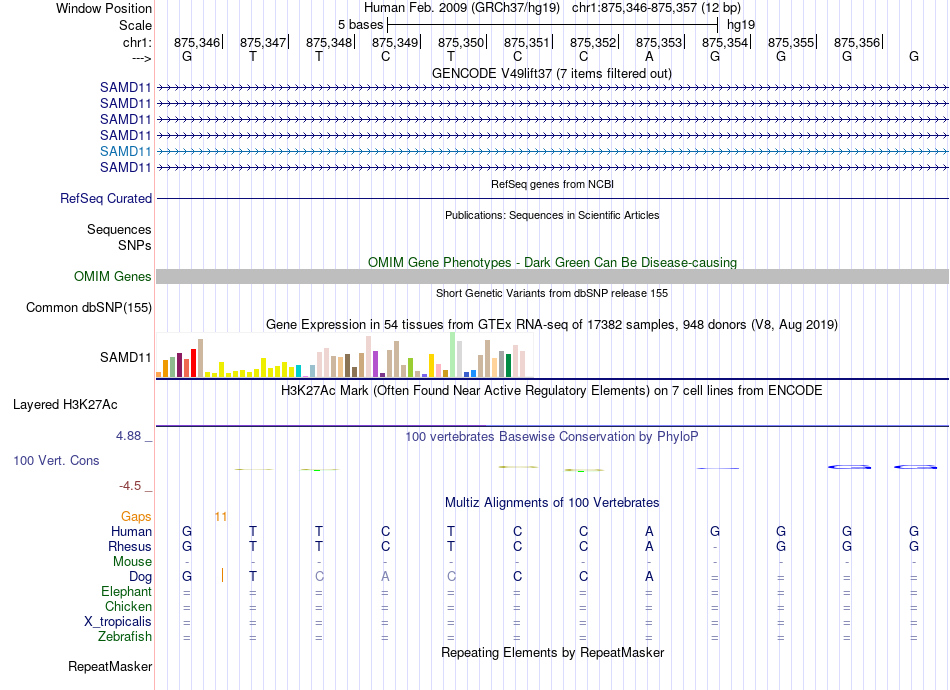Click the Dog species label
The height and width of the screenshot is (690, 950).
140,577
